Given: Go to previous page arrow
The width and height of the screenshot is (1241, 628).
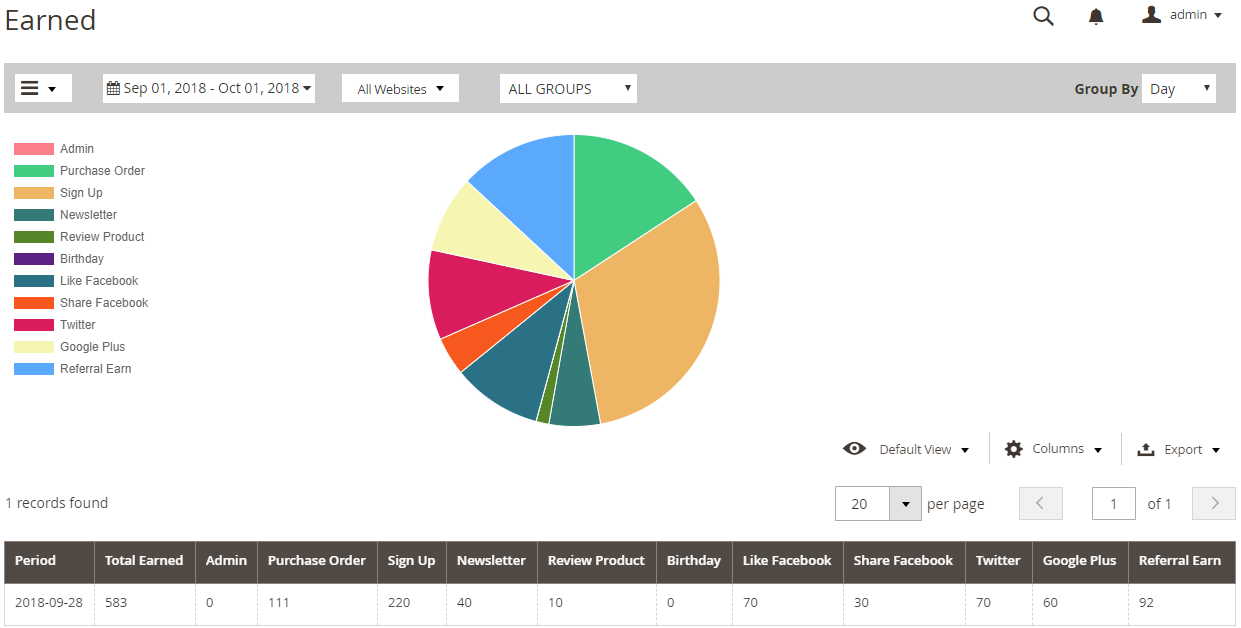Looking at the screenshot, I should [1040, 504].
